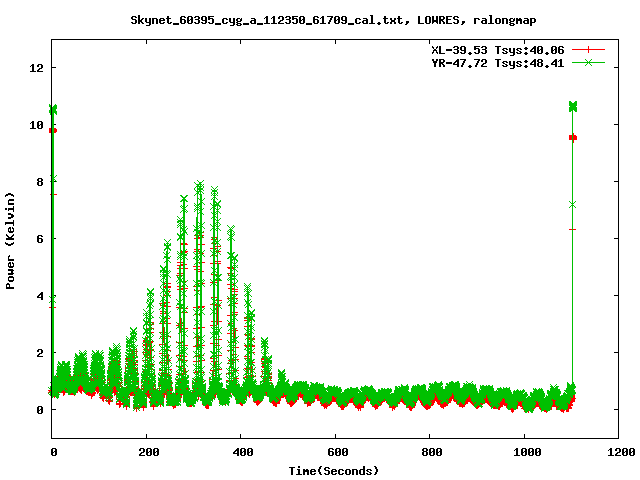Select the legend entry XL-39.53 Tsys:40.06

click(498, 50)
